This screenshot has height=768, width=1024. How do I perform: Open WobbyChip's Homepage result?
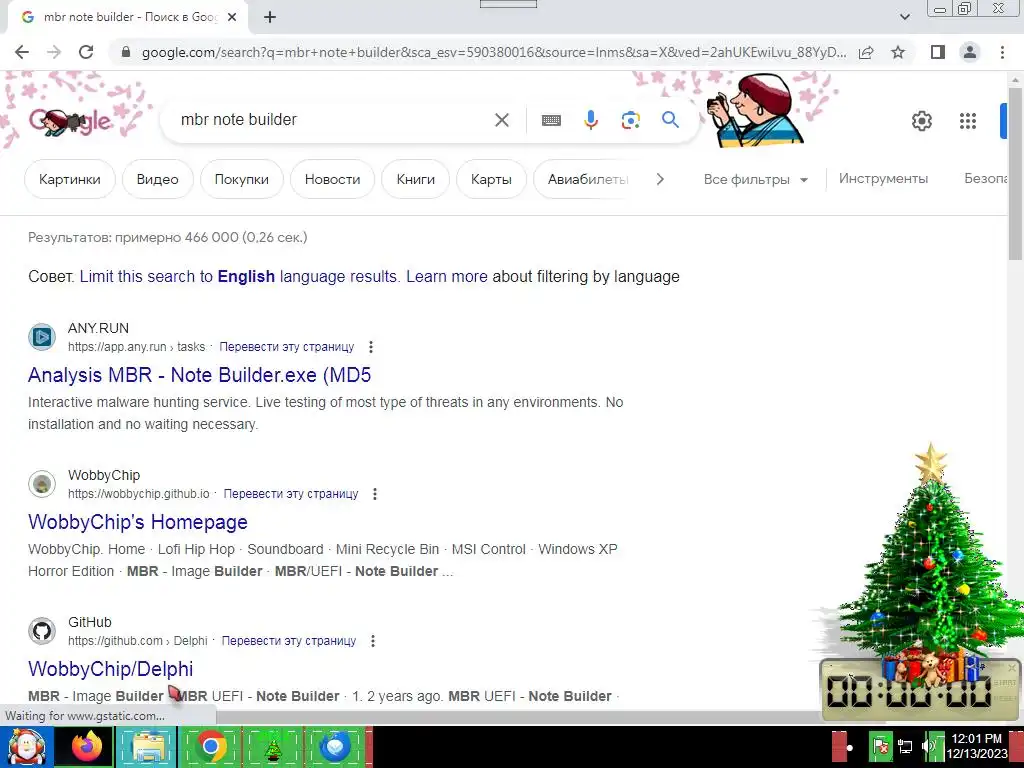138,522
